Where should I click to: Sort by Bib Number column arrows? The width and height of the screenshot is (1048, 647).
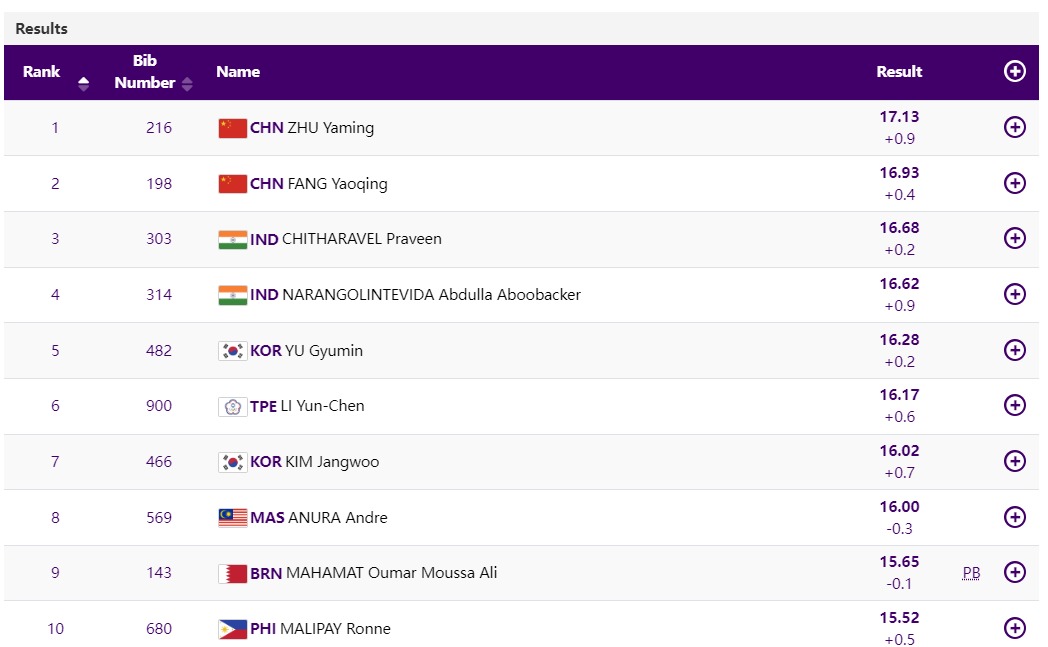(x=187, y=83)
